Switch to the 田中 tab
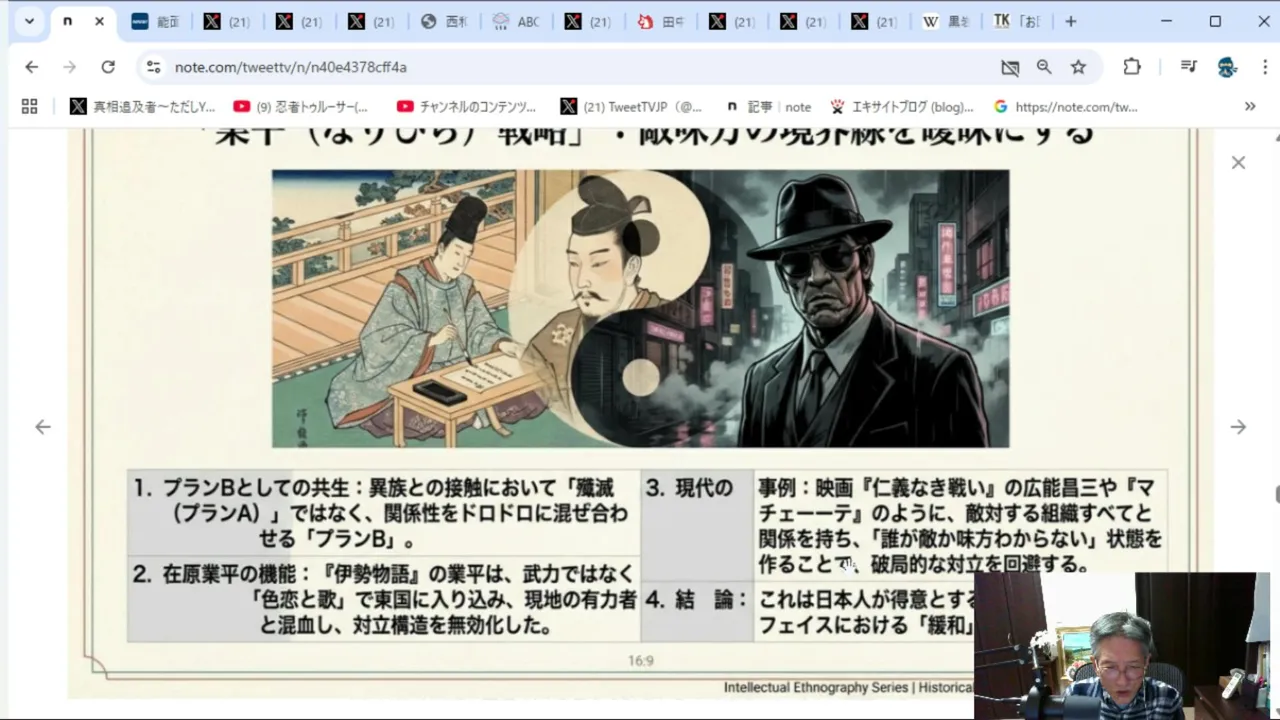 coord(660,21)
